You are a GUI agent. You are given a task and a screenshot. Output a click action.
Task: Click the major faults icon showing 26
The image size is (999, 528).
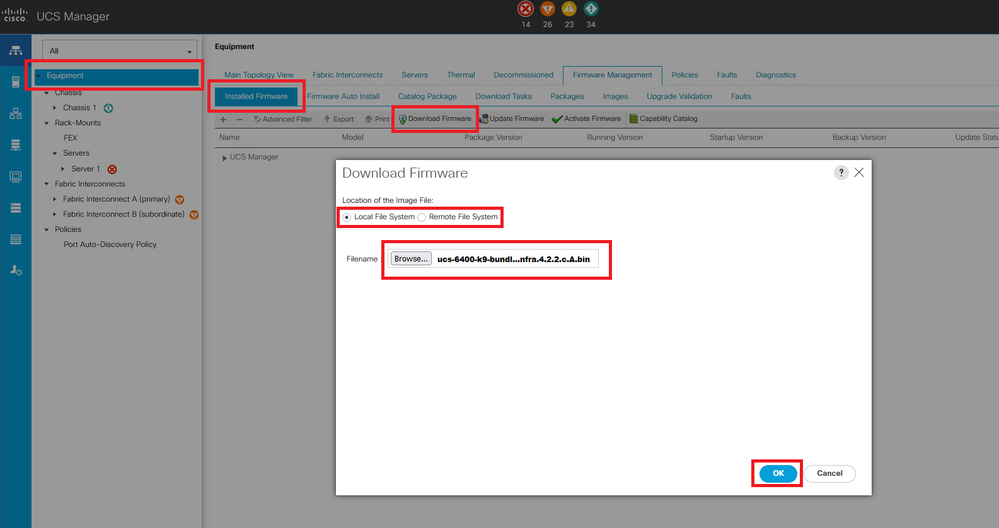coord(547,9)
